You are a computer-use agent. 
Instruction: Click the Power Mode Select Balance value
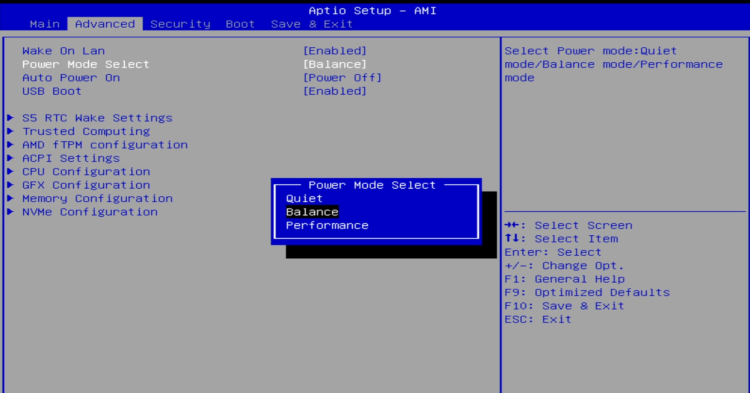(335, 64)
